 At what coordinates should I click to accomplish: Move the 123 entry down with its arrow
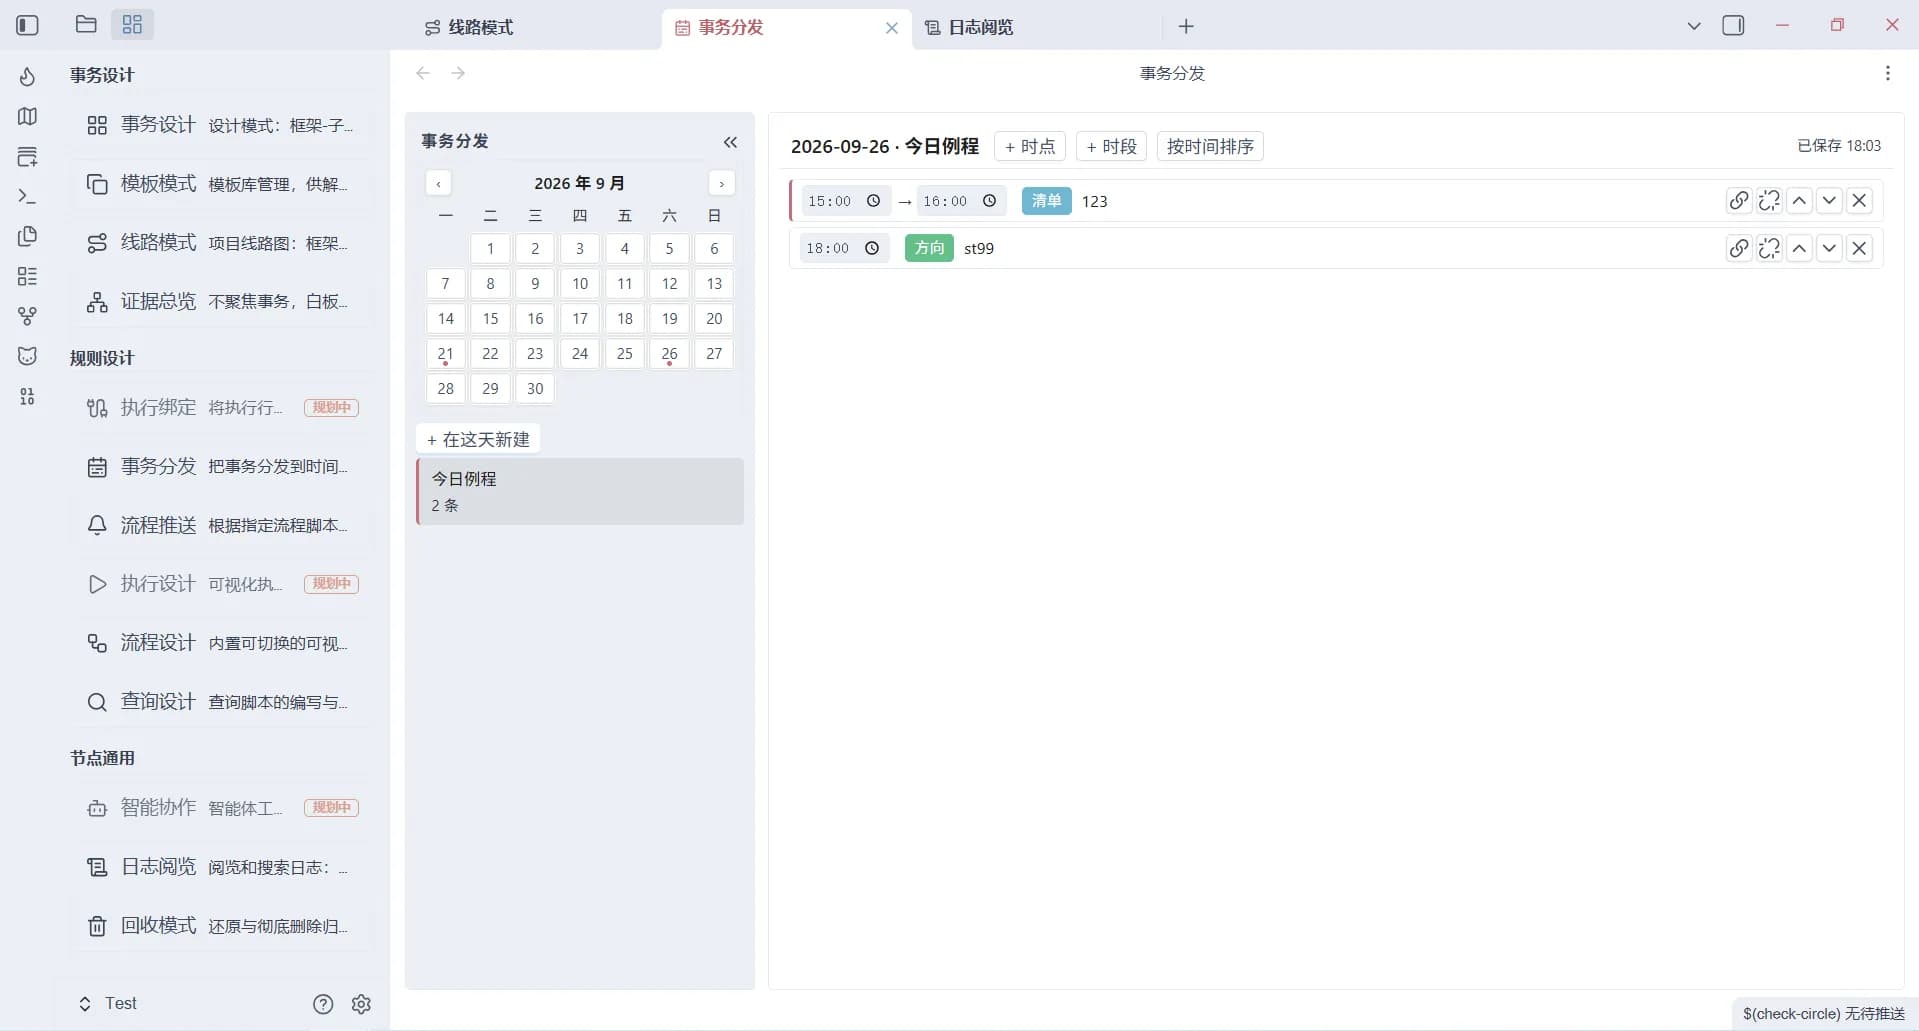point(1829,200)
